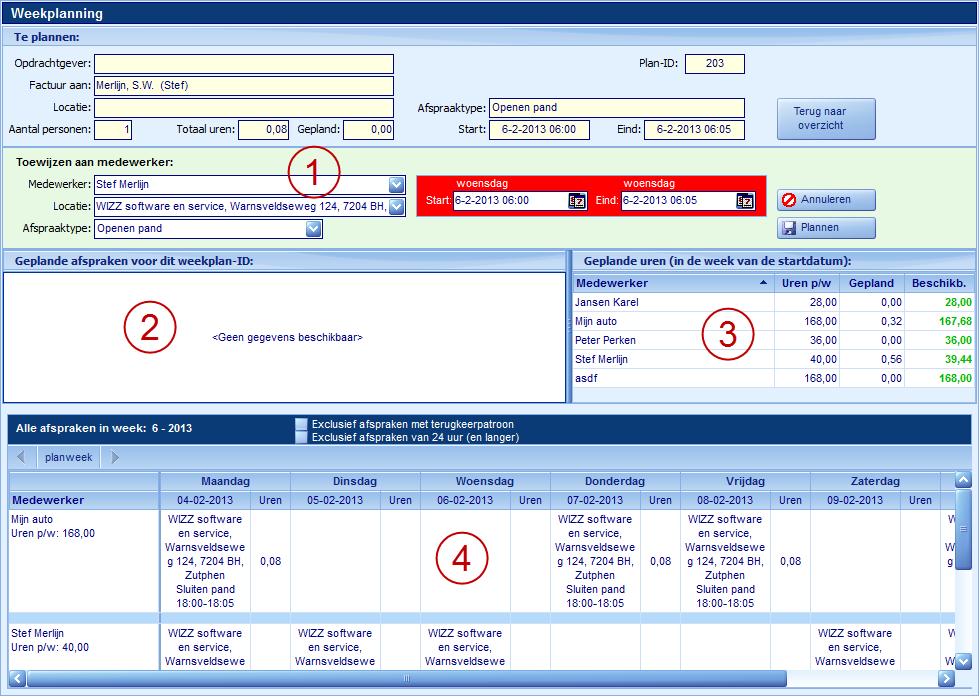Screen dimensions: 979x696
Task: Click the Medewerker header in week grid
Action: point(84,501)
